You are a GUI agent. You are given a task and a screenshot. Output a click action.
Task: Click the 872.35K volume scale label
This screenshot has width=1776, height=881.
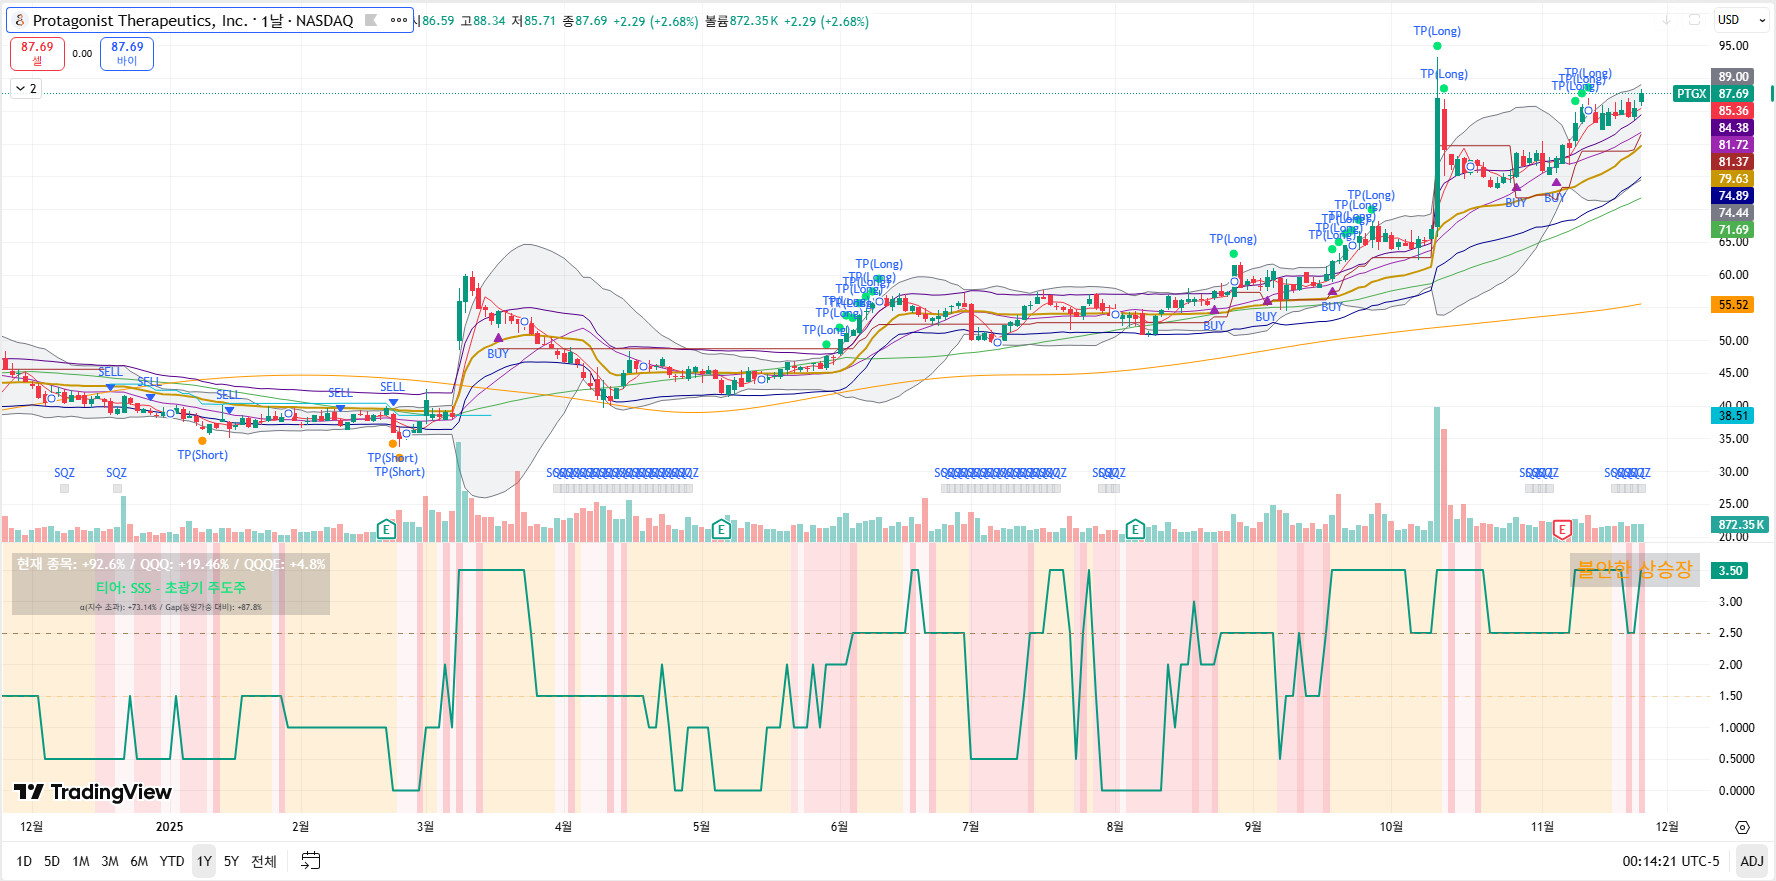(1741, 525)
